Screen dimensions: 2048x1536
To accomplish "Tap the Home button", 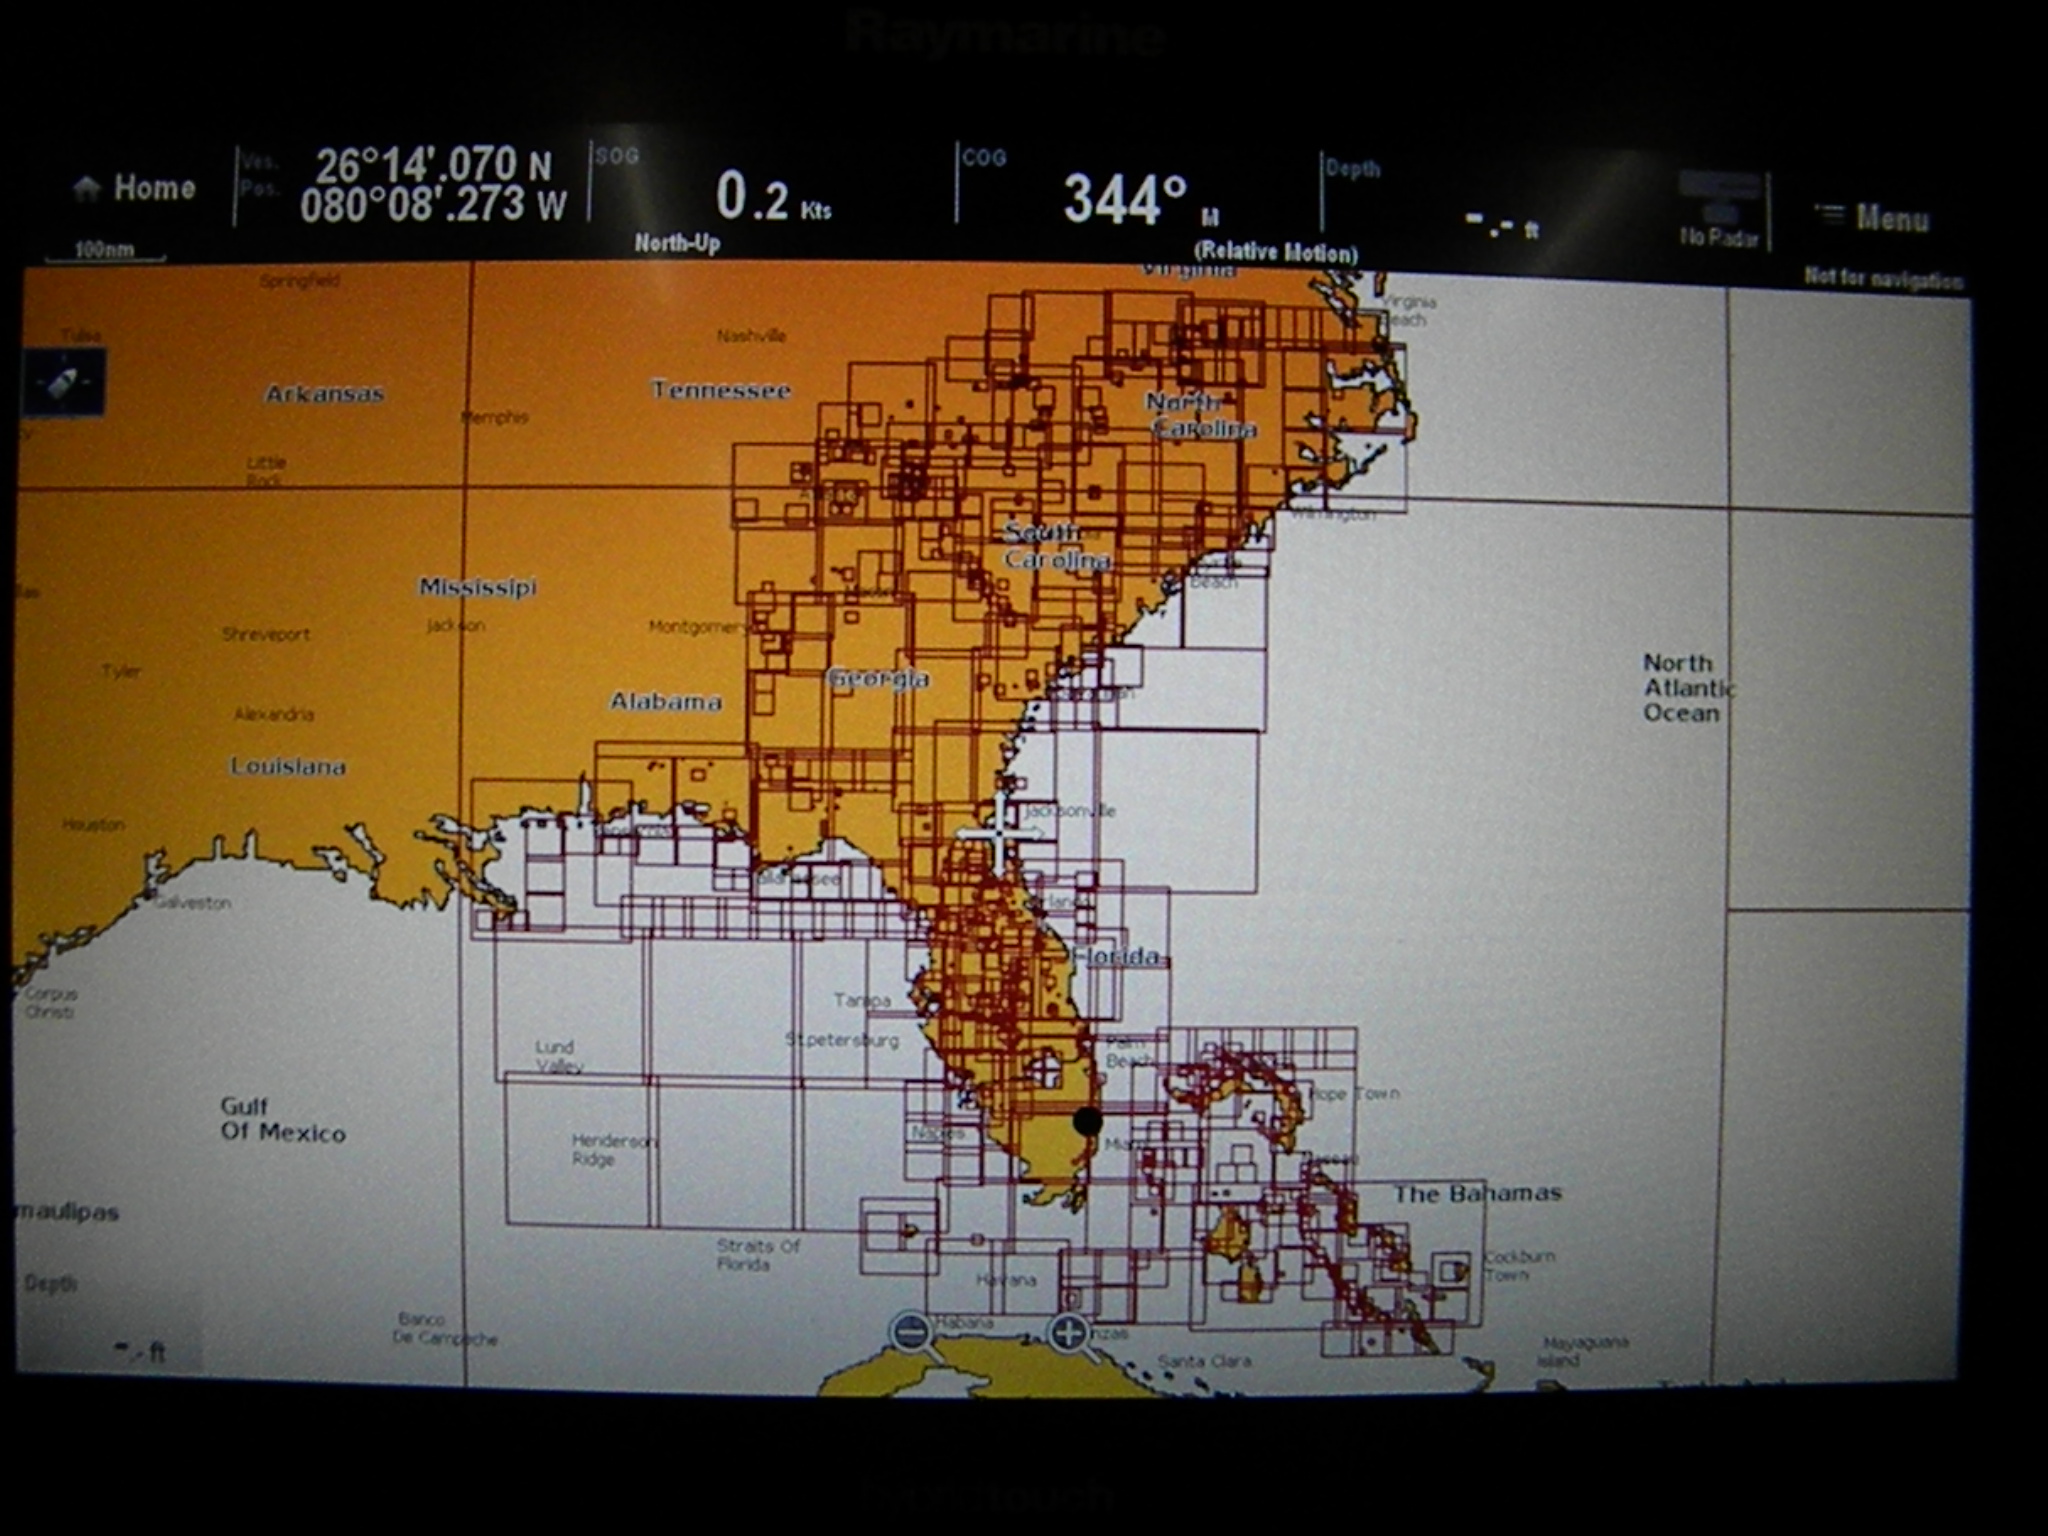I will point(135,188).
